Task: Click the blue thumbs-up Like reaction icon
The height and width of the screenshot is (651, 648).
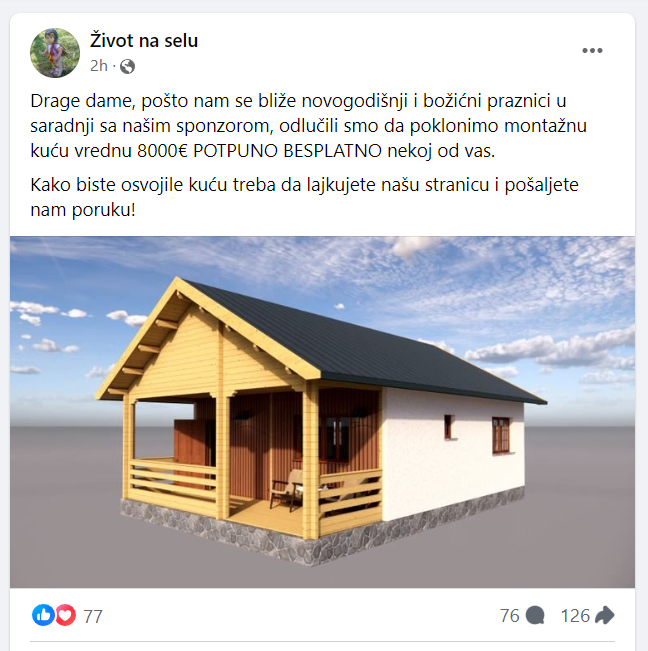Action: (43, 615)
